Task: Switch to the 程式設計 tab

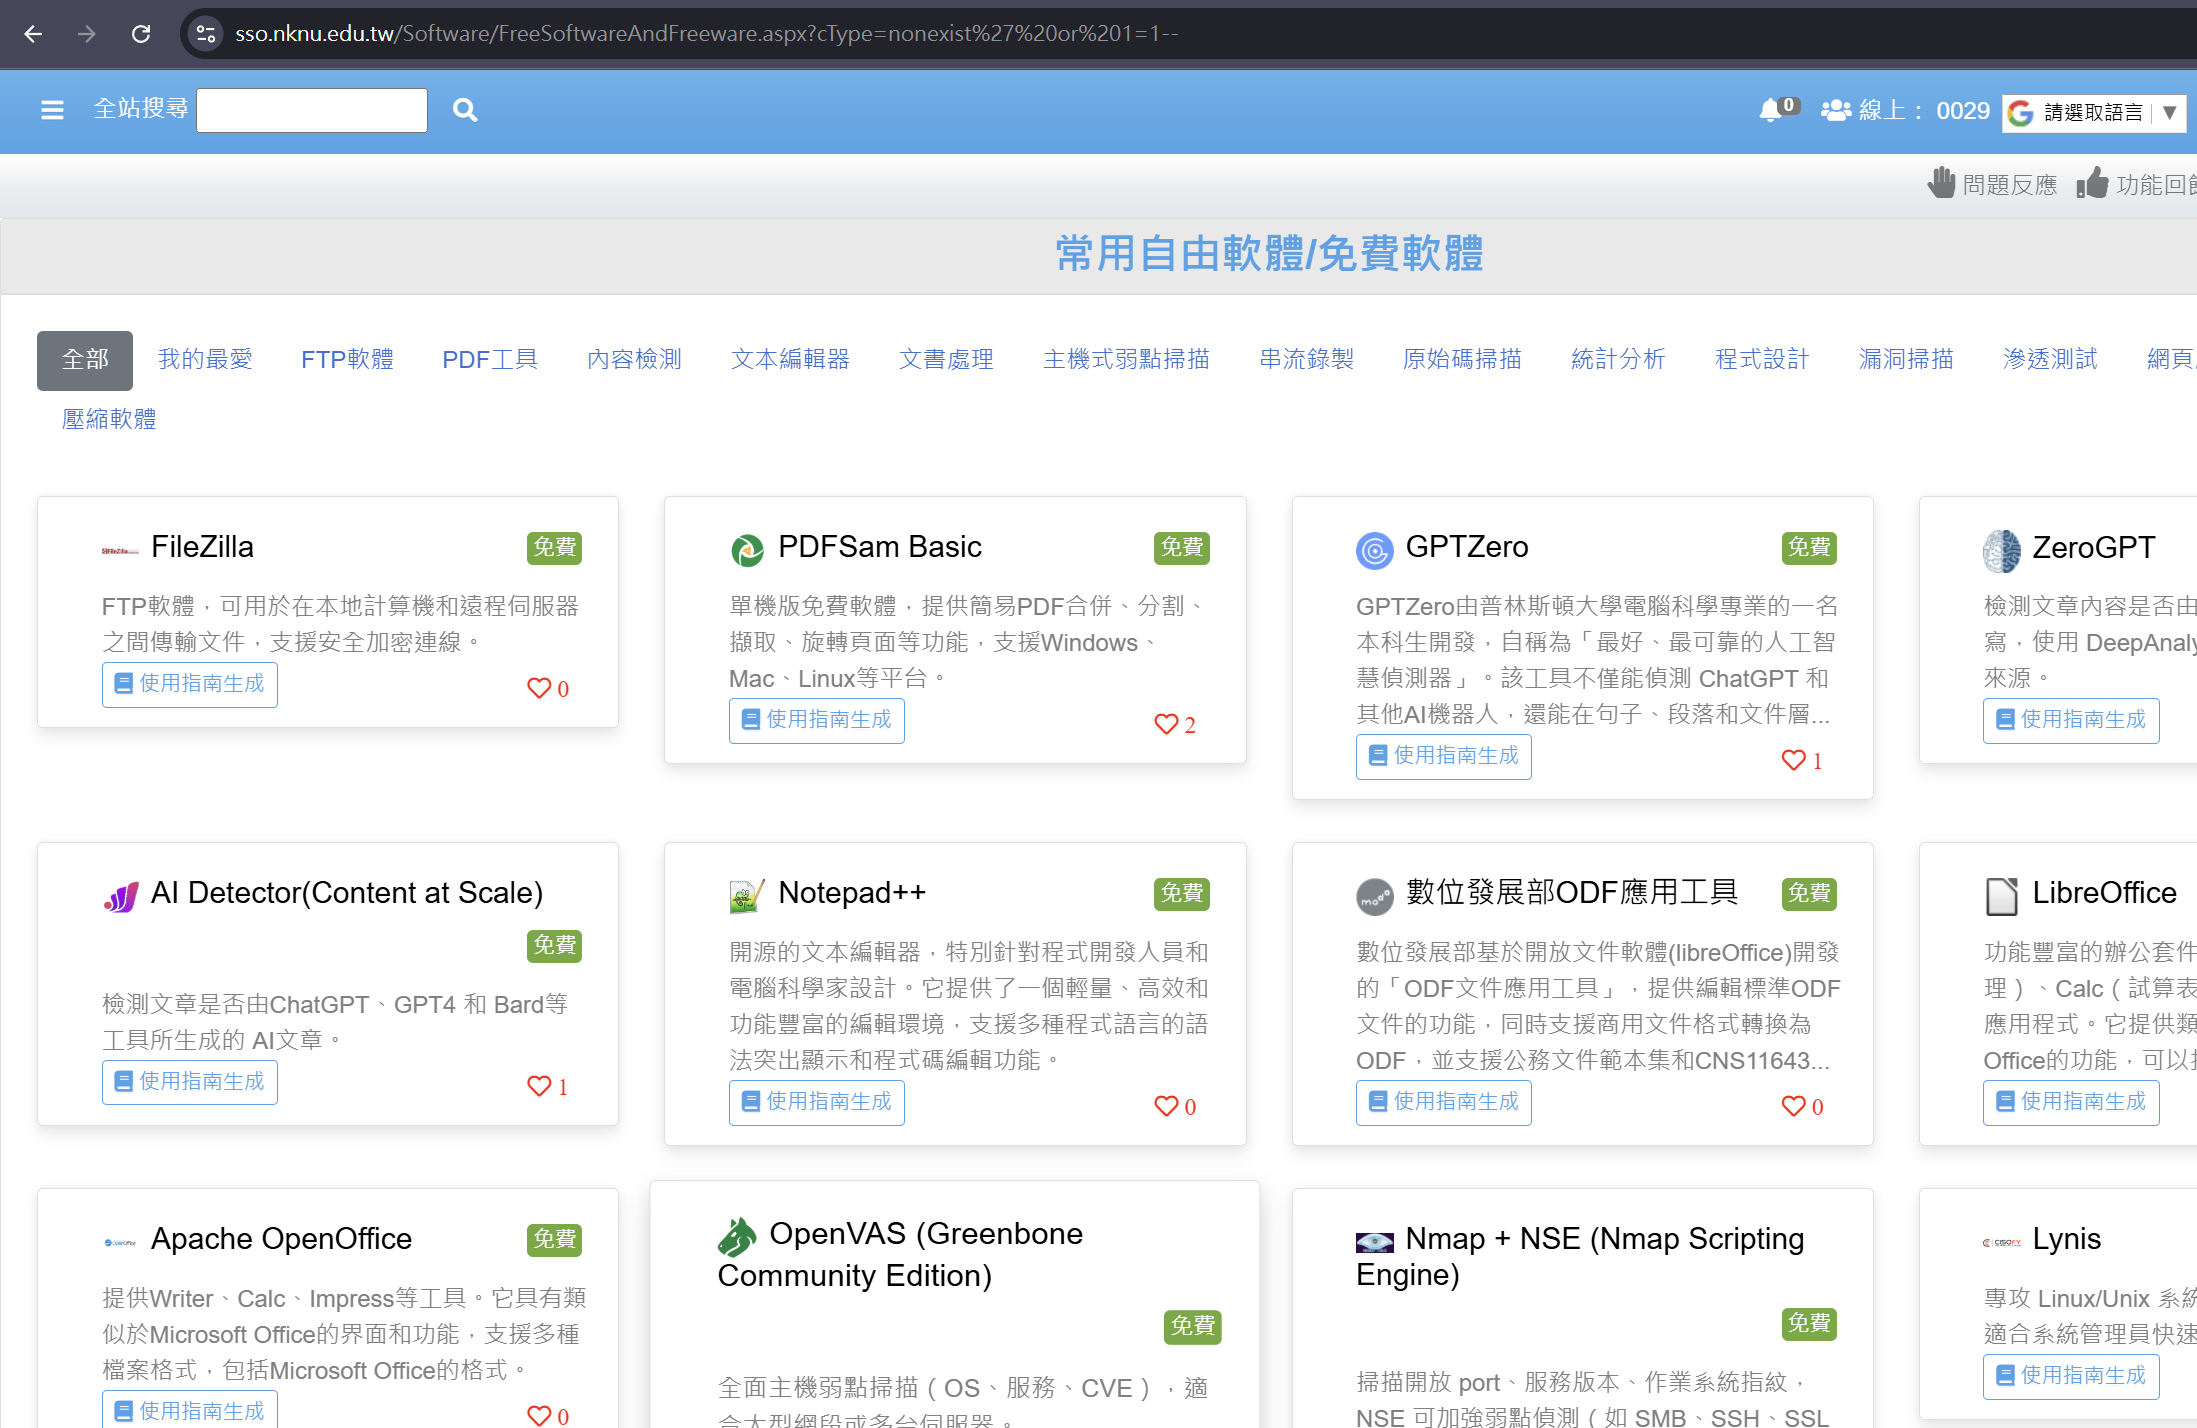Action: click(1762, 360)
